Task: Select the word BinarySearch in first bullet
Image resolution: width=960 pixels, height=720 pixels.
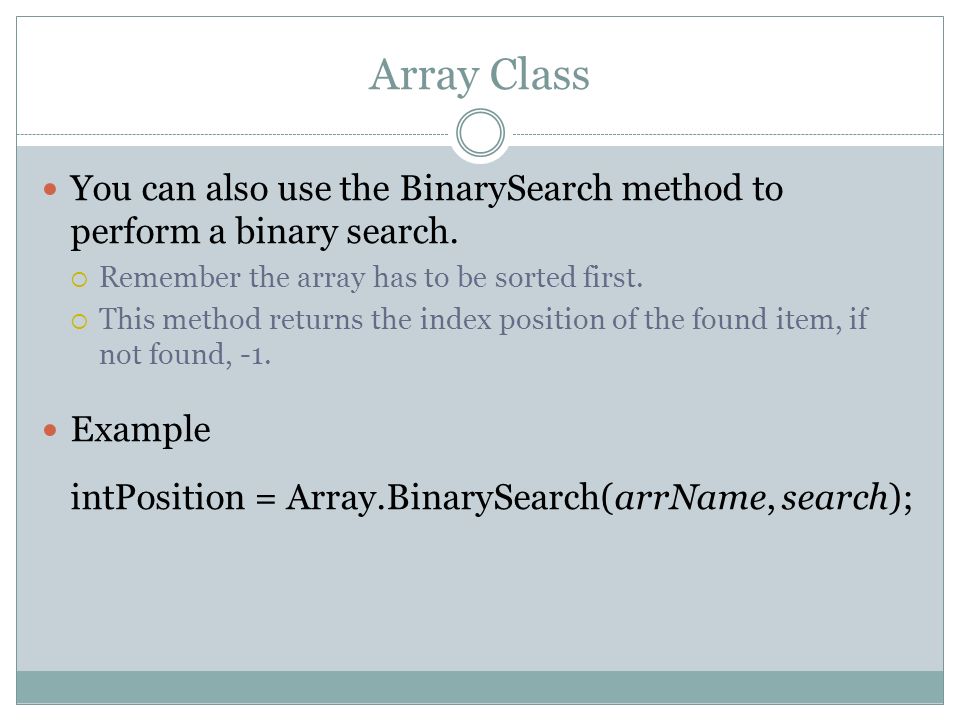Action: click(x=506, y=189)
